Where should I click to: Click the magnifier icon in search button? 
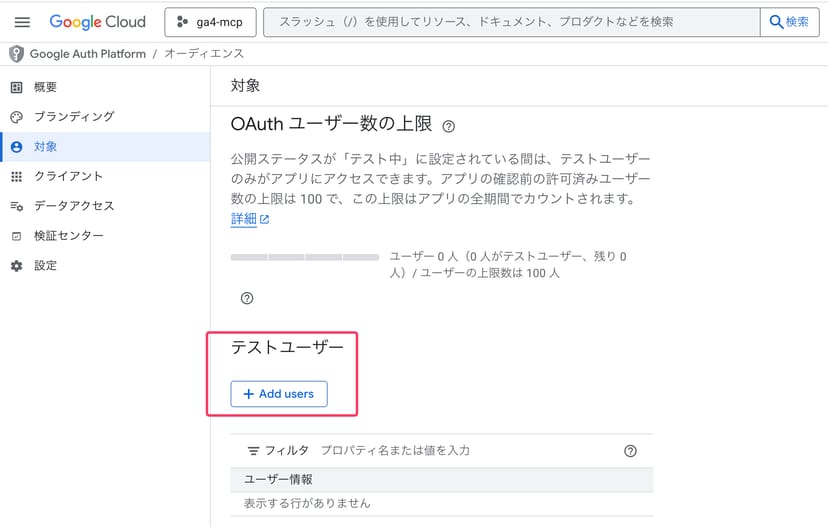[776, 22]
